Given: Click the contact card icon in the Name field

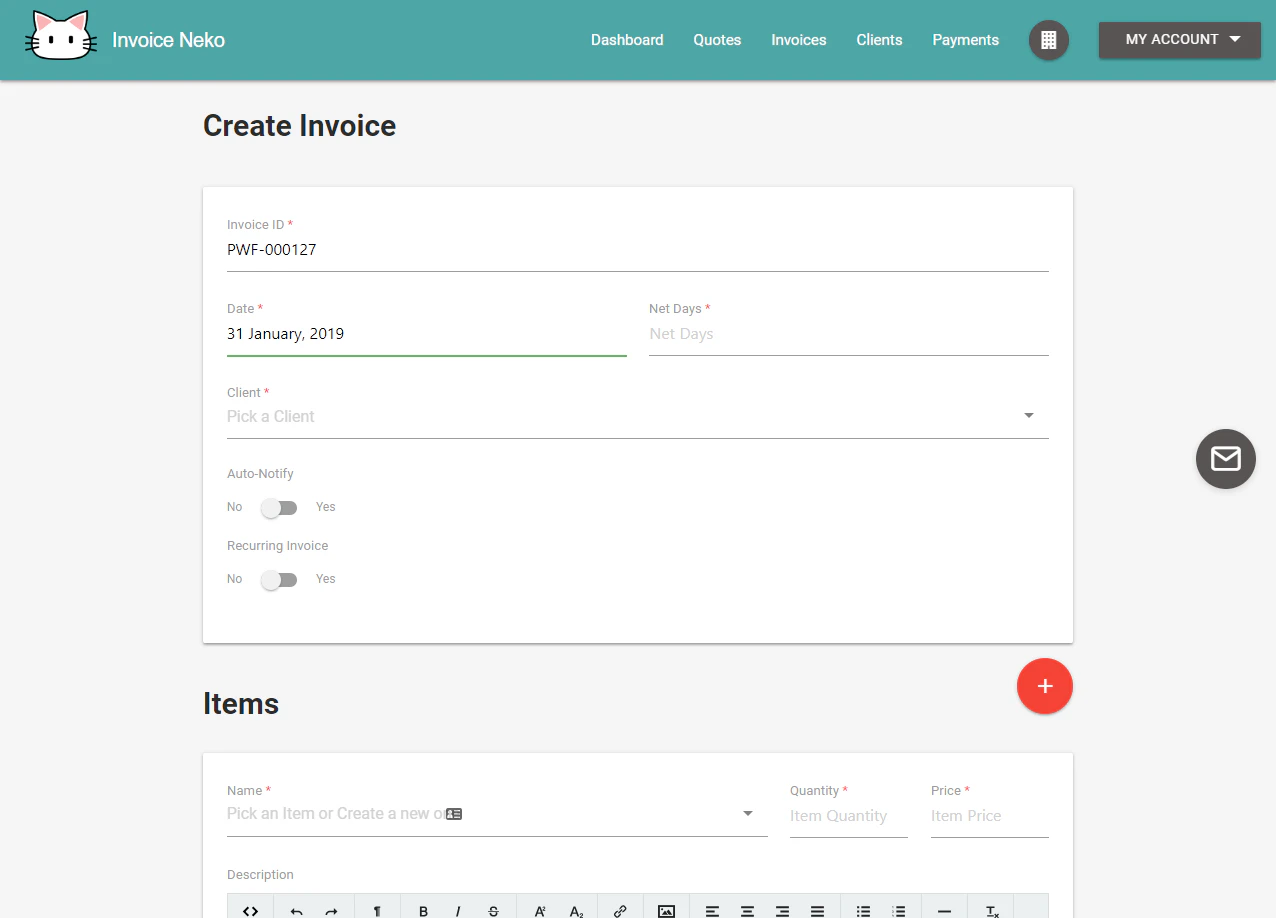Looking at the screenshot, I should pos(454,814).
